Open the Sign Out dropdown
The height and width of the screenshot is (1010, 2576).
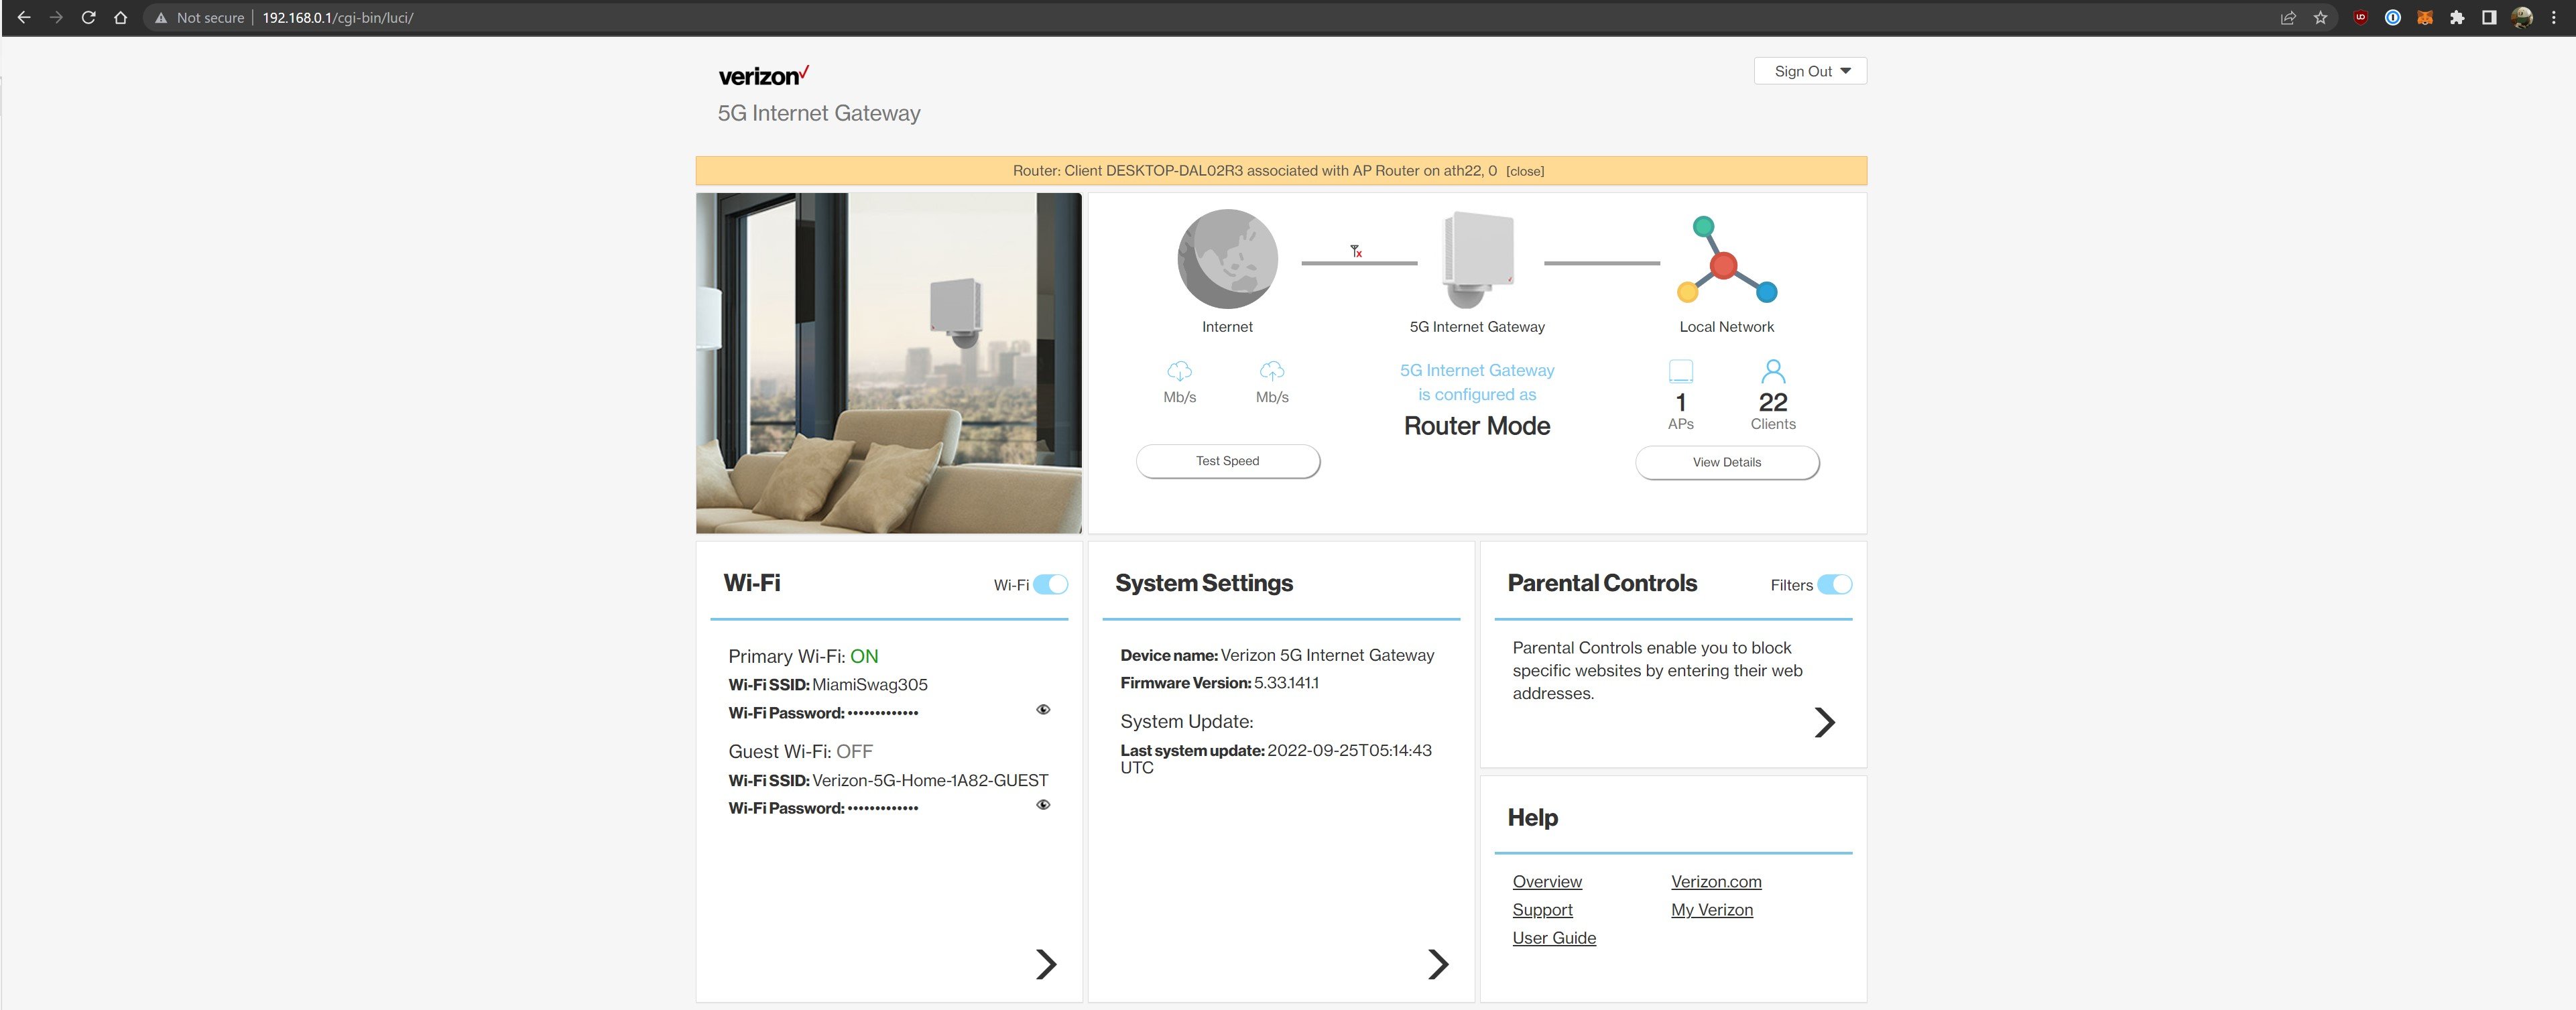[x=1810, y=71]
